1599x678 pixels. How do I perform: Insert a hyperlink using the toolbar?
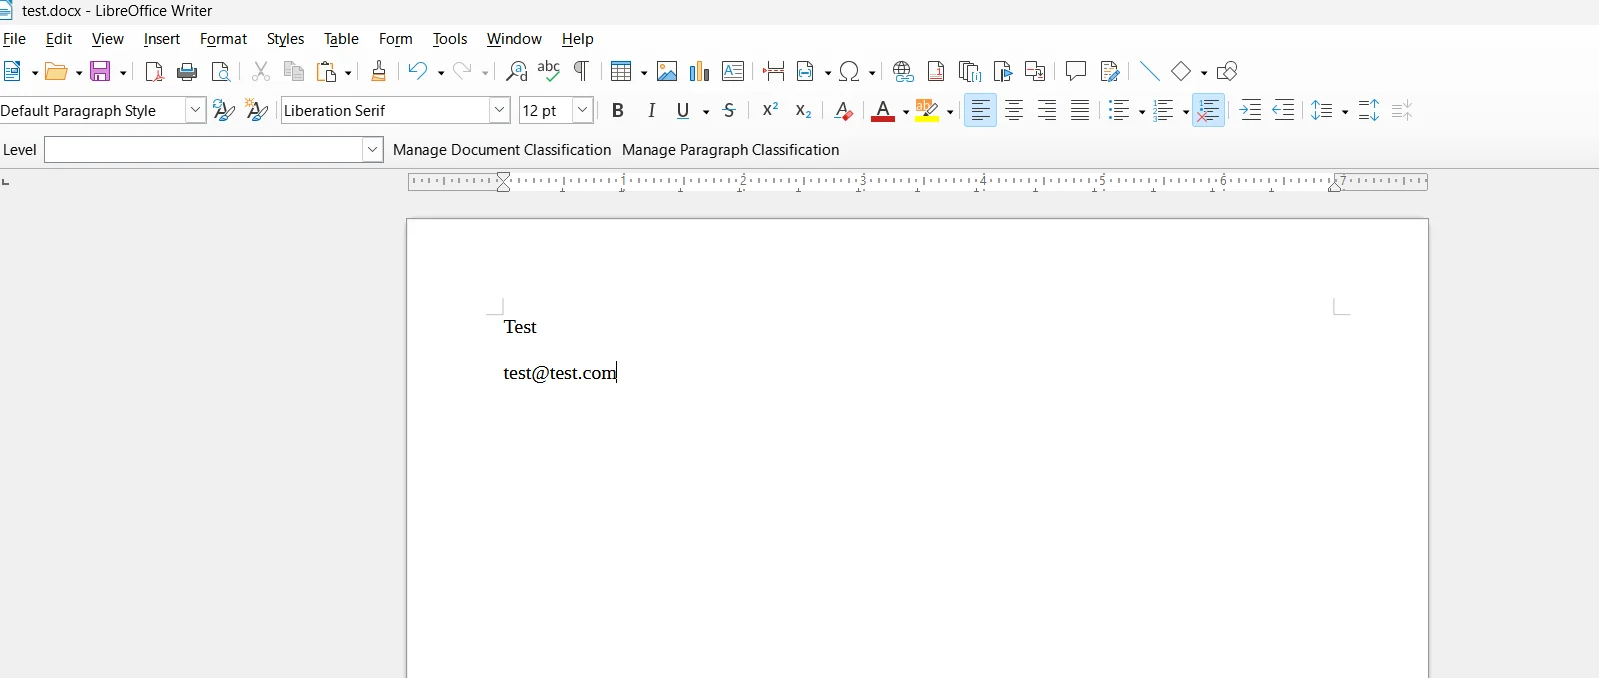click(903, 72)
